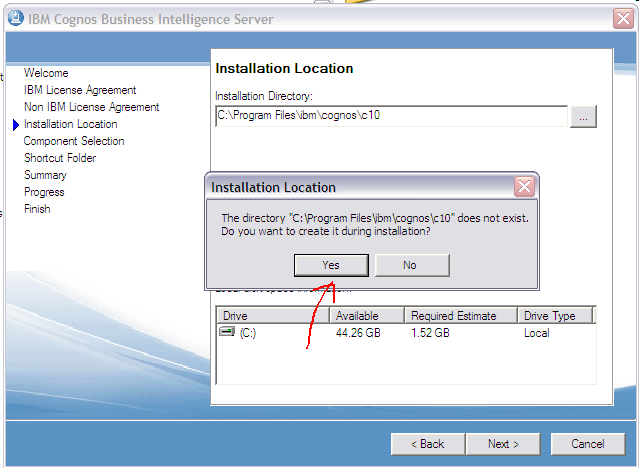Select Finish step in sidebar

coord(37,209)
